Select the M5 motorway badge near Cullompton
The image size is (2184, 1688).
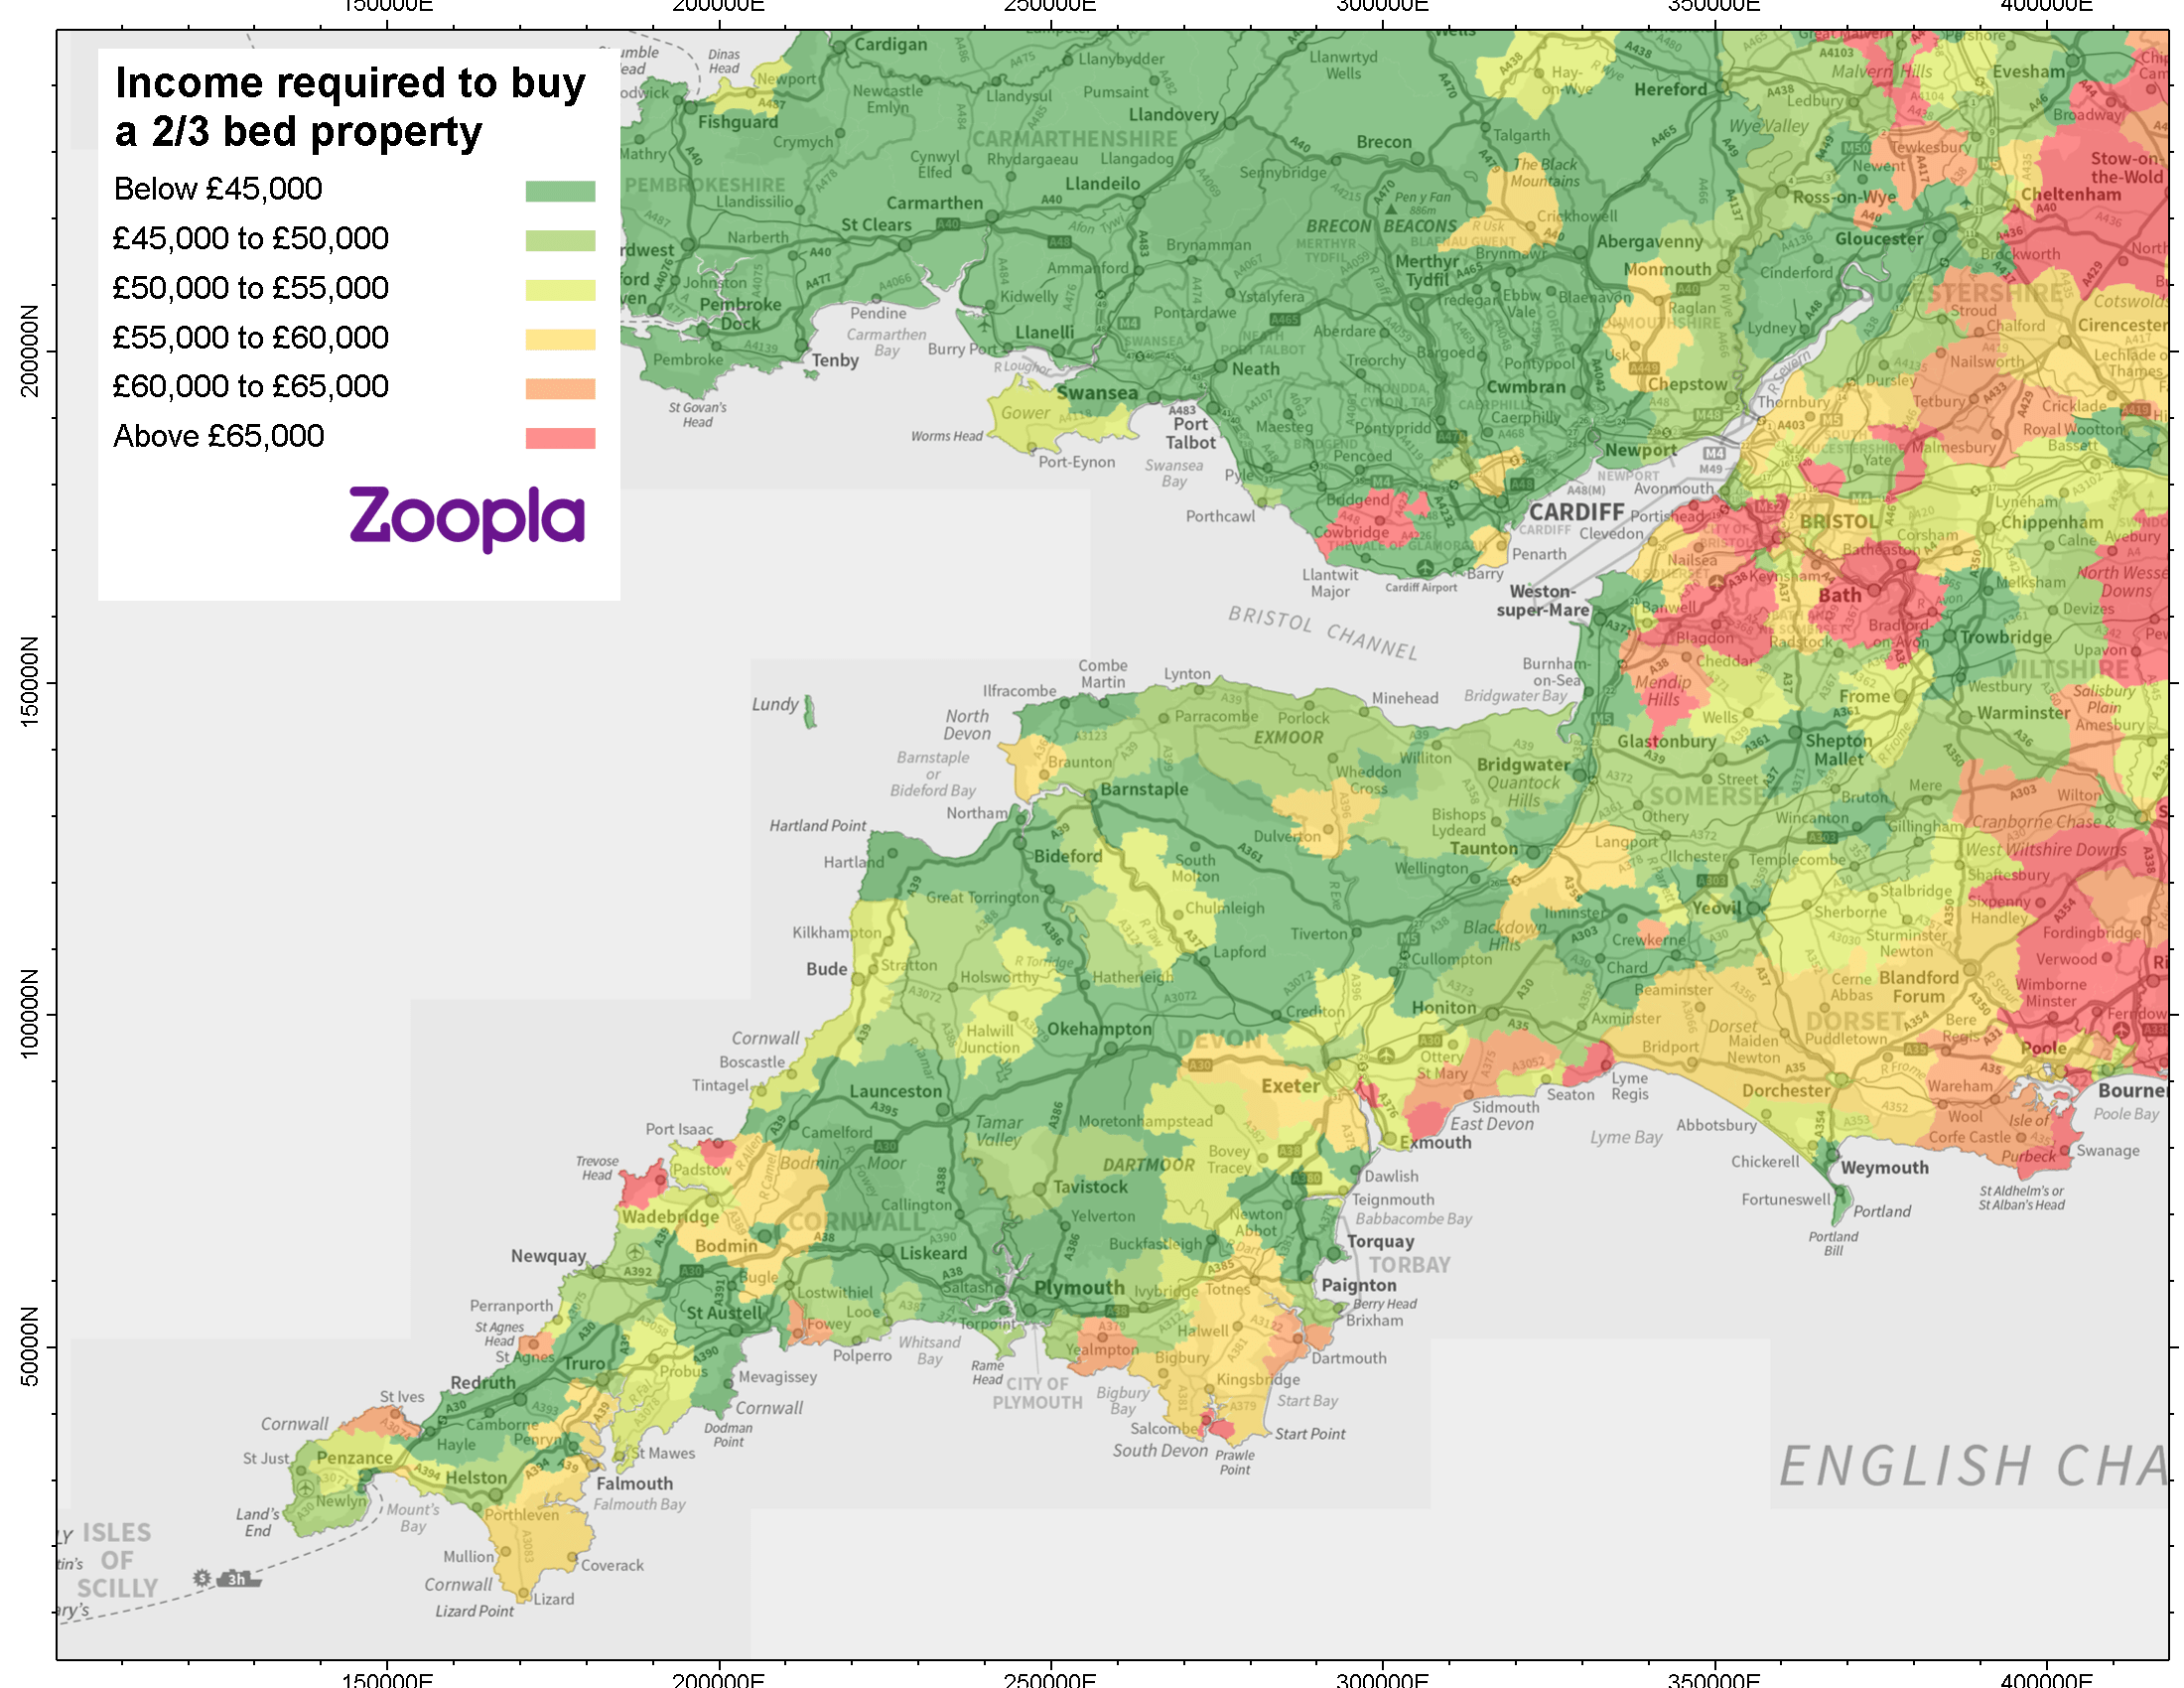(x=1410, y=939)
